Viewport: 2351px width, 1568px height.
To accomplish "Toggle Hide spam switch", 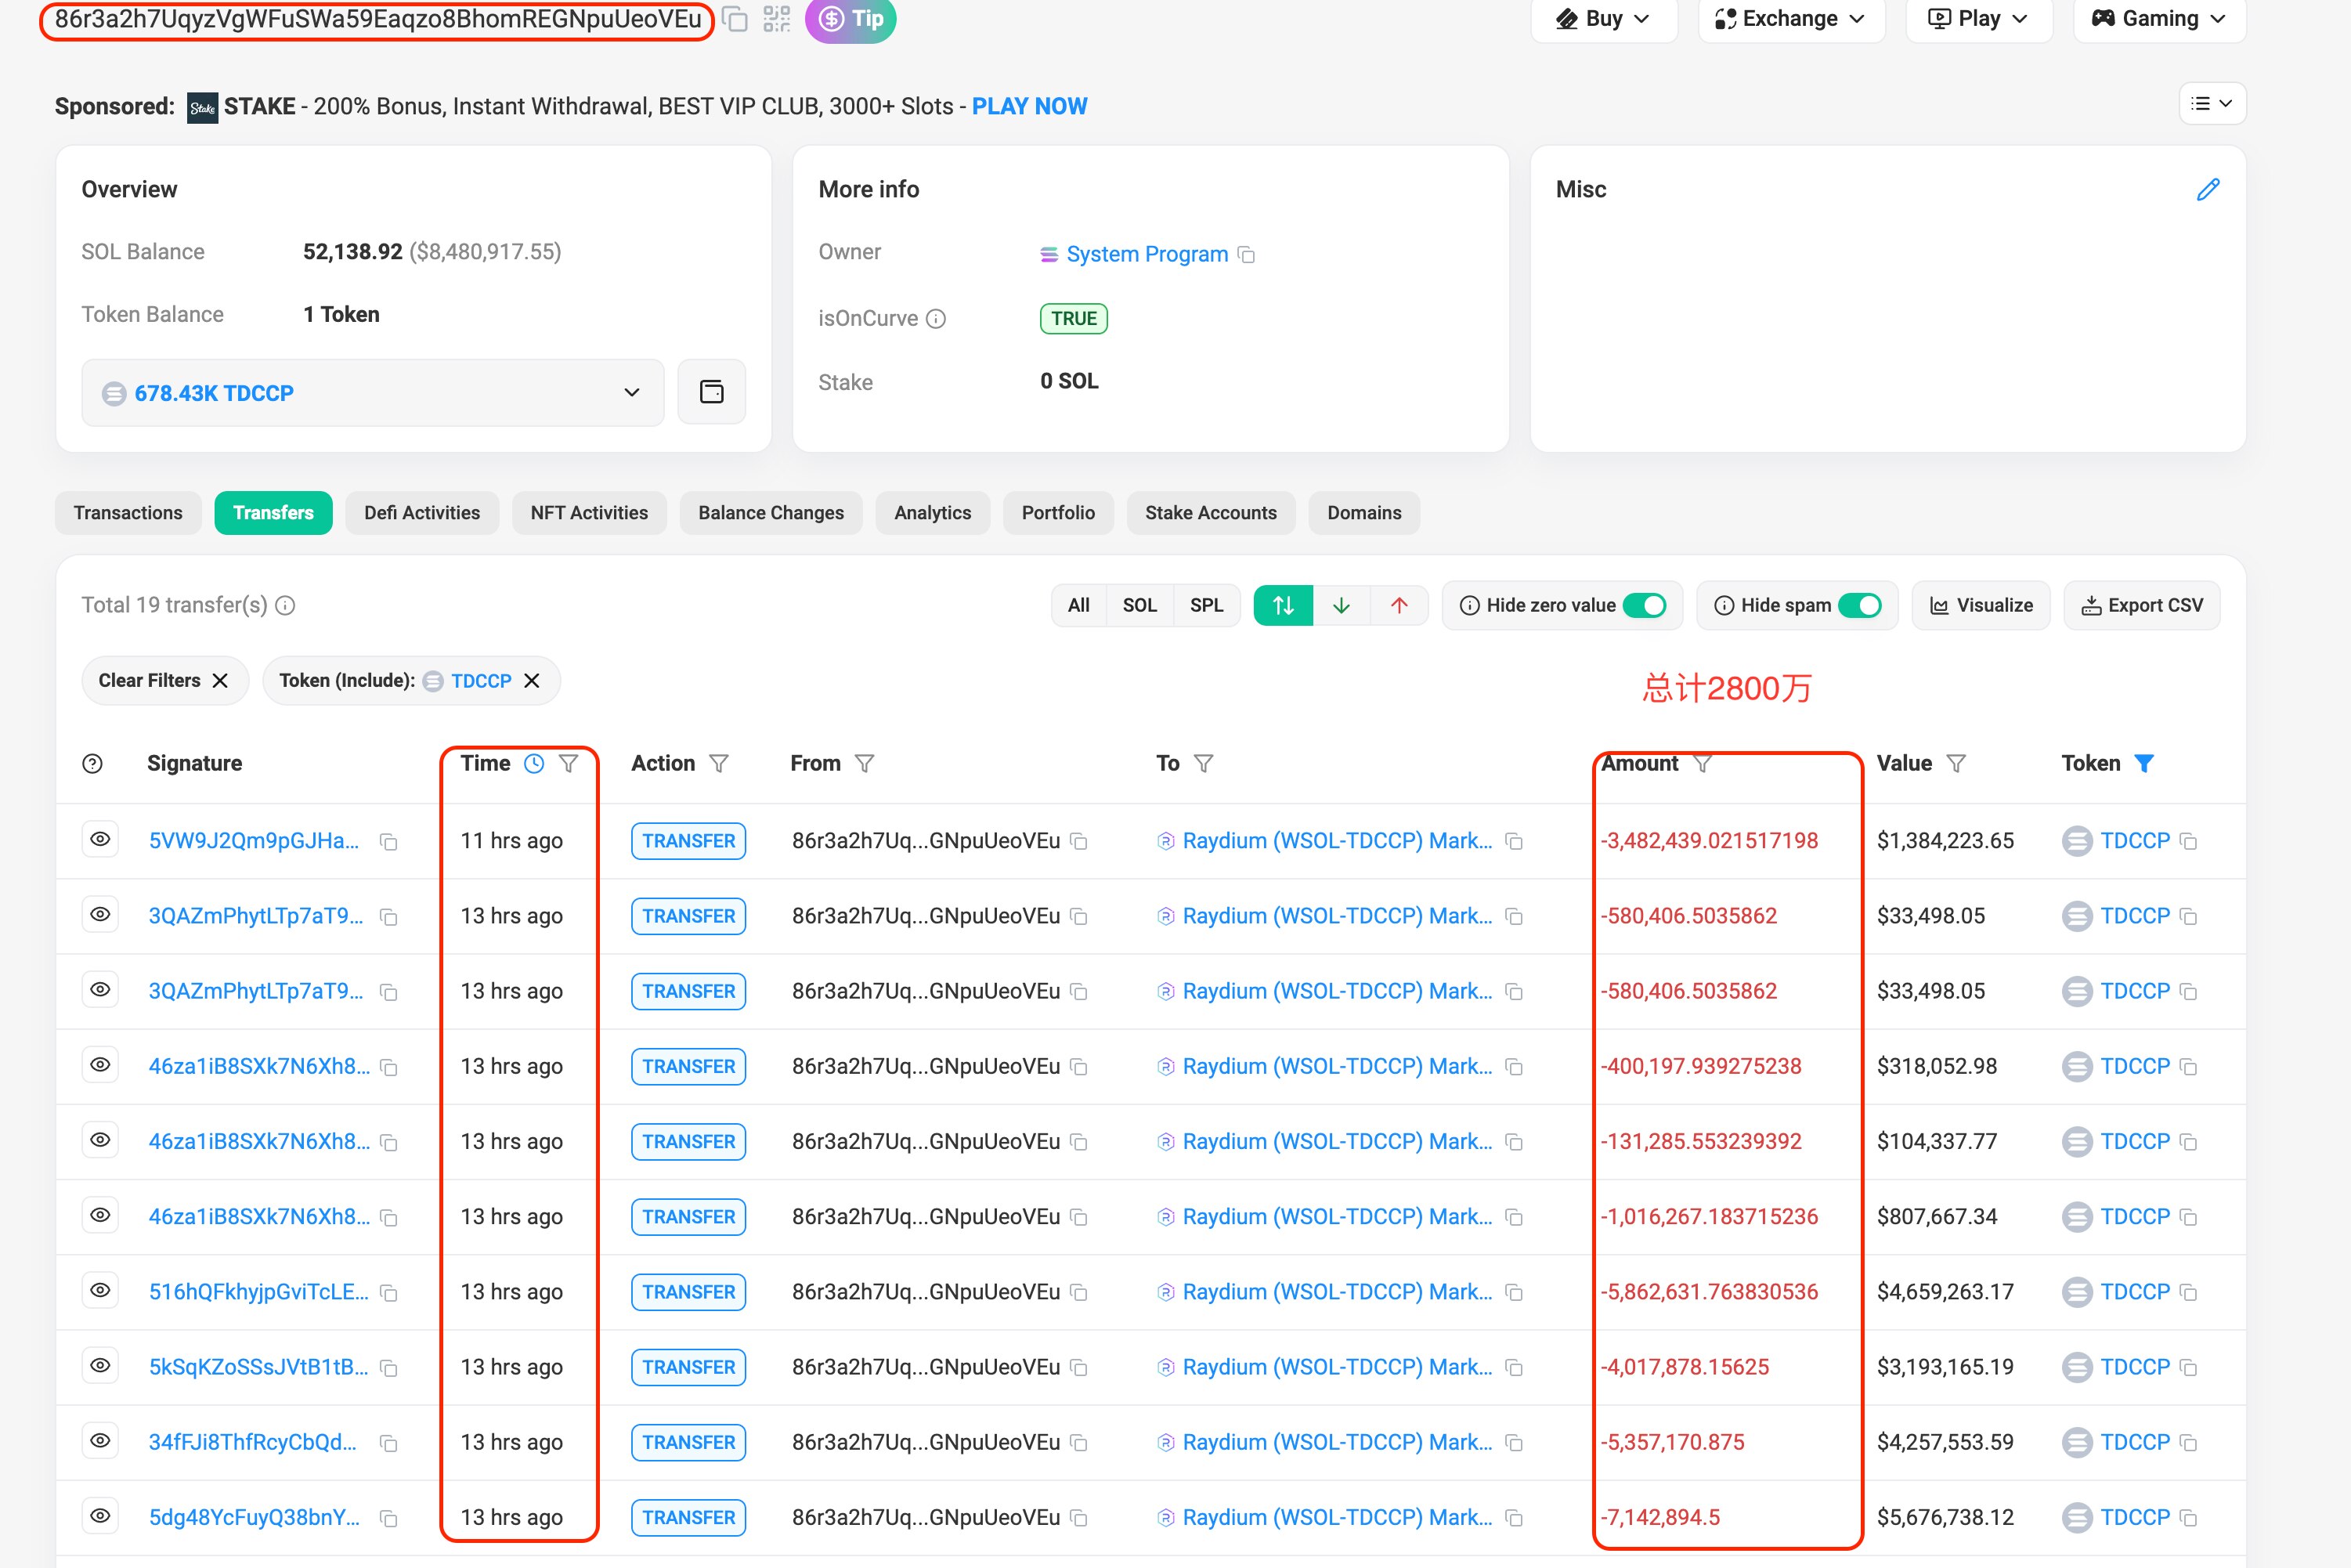I will click(1859, 605).
